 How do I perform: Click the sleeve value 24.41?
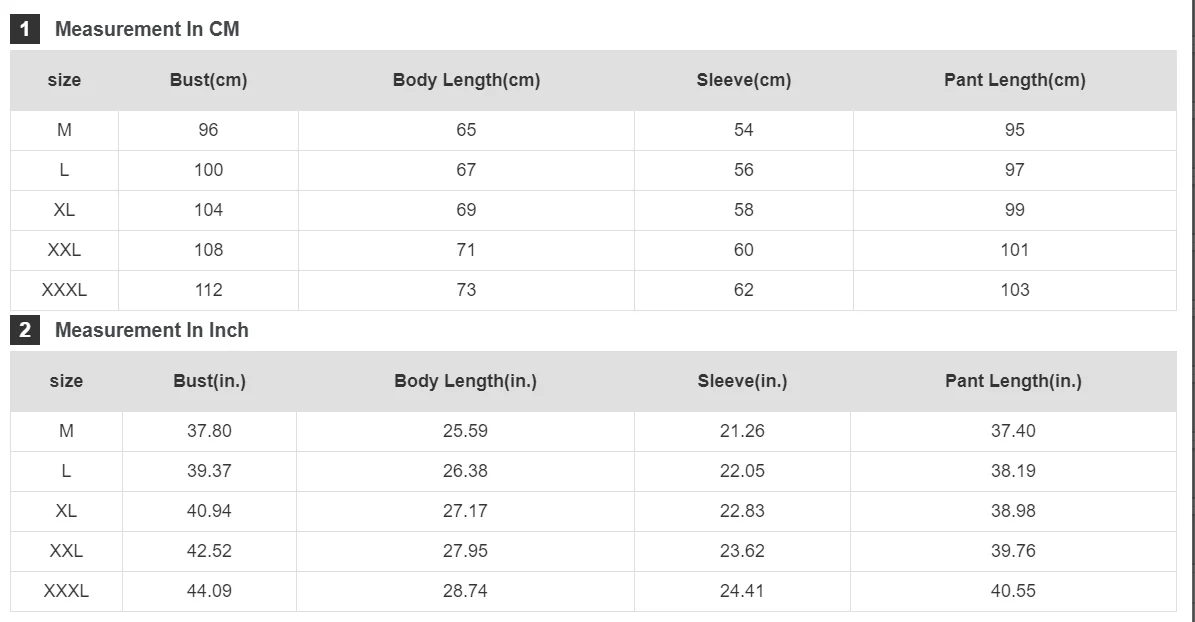(742, 591)
